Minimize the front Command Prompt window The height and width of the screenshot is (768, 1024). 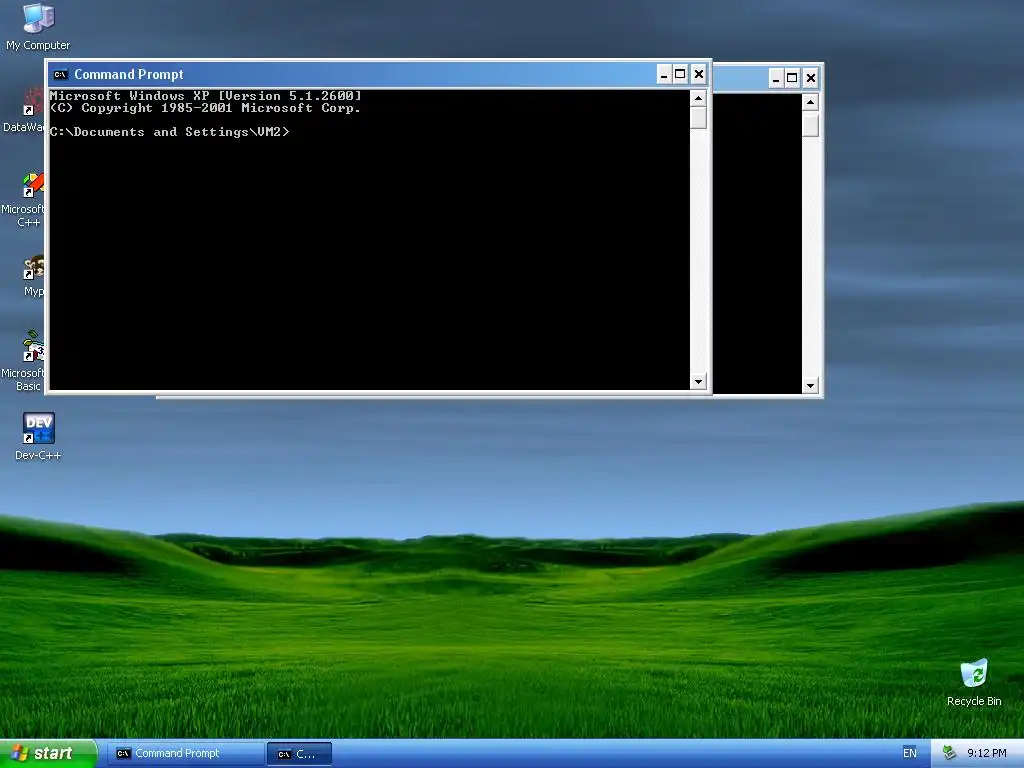click(x=664, y=74)
